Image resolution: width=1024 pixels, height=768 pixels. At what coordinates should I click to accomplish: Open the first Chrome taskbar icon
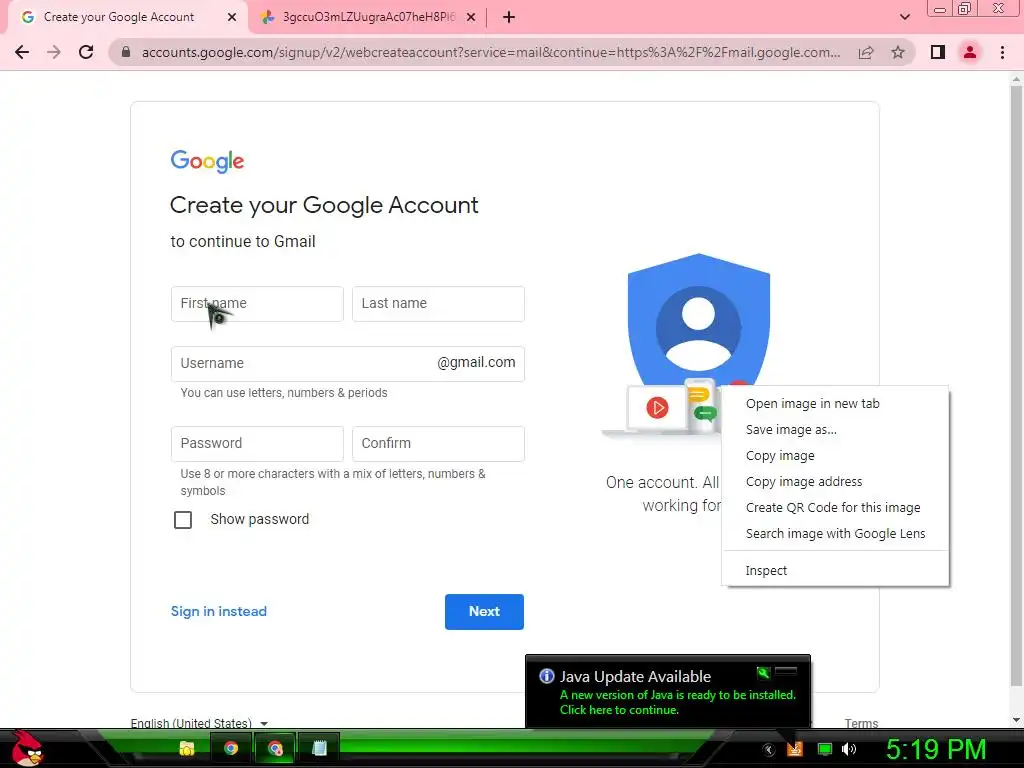pos(231,748)
